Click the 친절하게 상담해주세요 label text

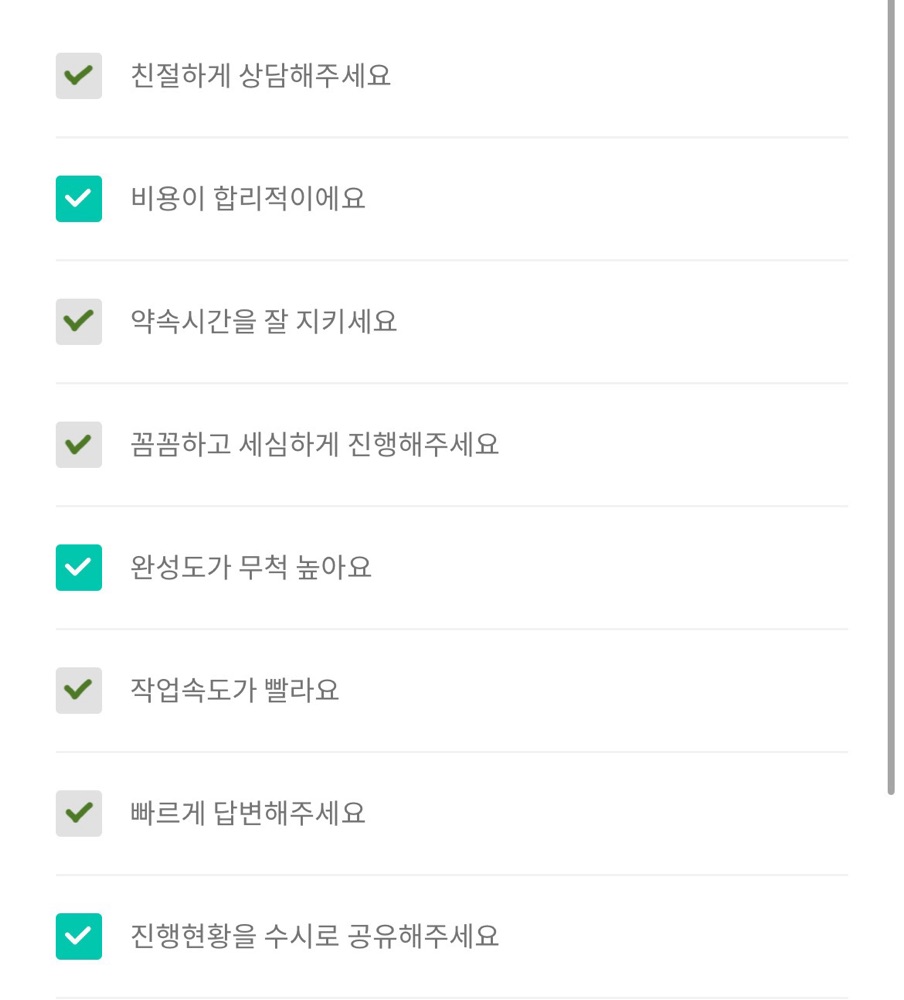(260, 76)
